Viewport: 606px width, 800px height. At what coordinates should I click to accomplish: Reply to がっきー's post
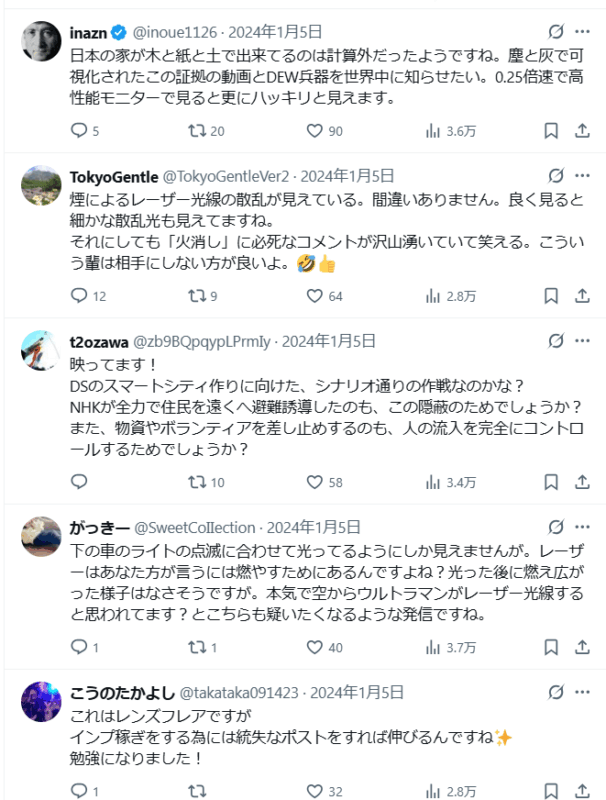(81, 648)
